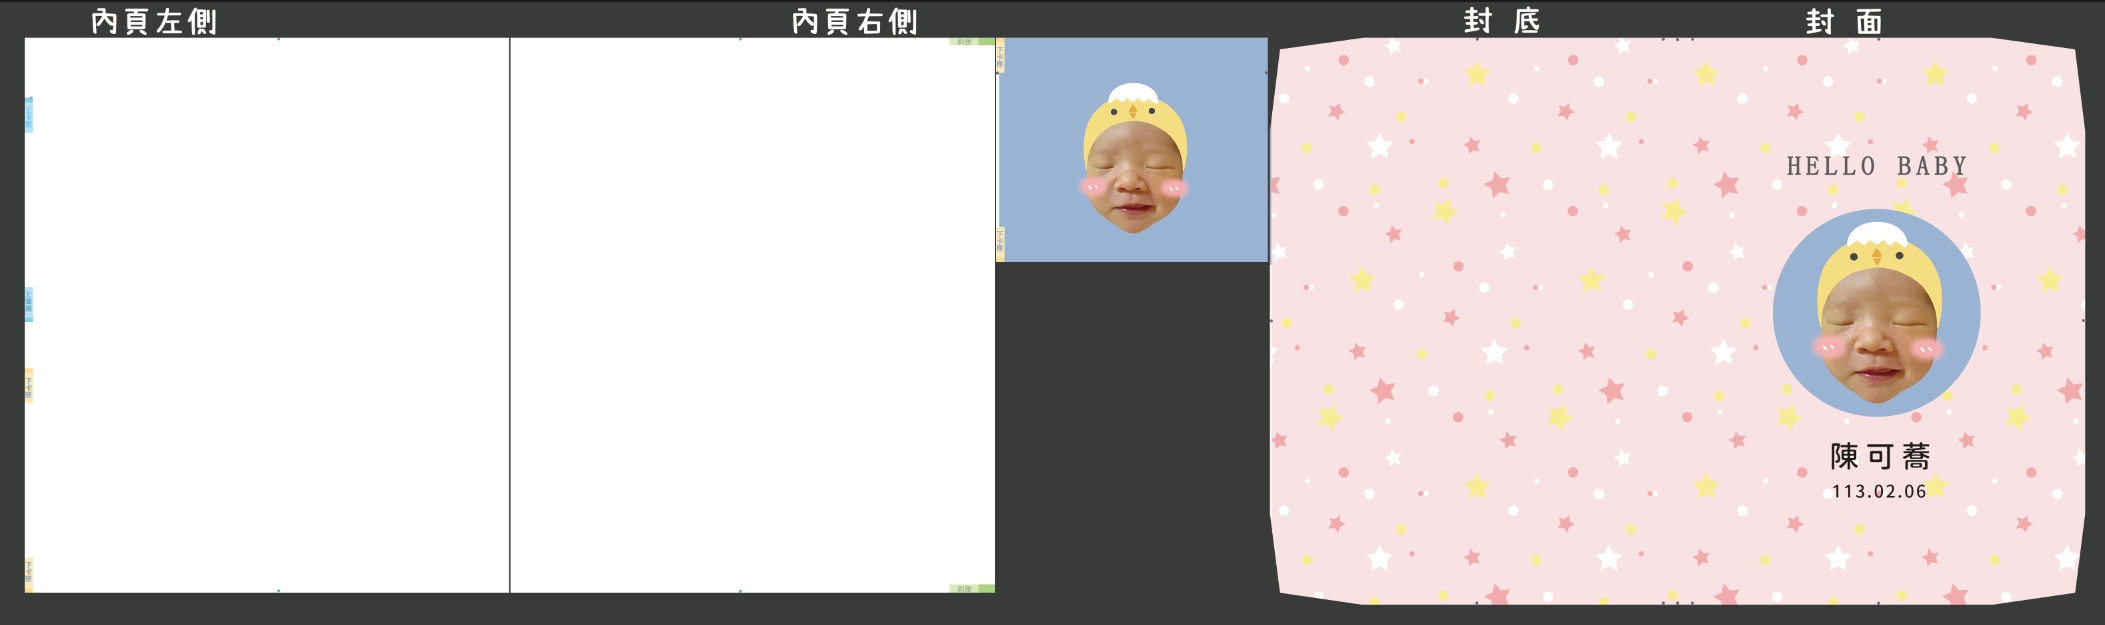This screenshot has width=2105, height=625.
Task: Click the upper orange marker on left page edge
Action: click(29, 386)
